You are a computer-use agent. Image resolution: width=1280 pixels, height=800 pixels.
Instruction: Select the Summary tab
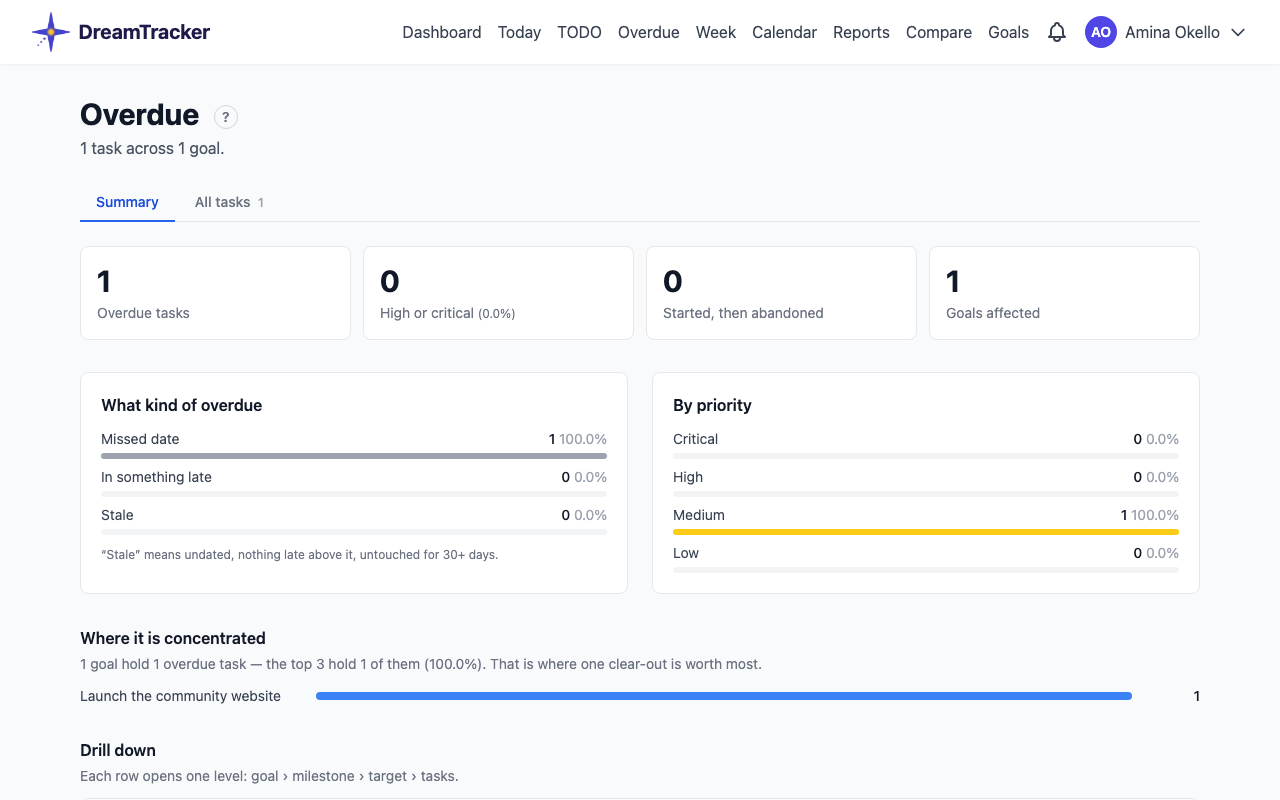(127, 202)
